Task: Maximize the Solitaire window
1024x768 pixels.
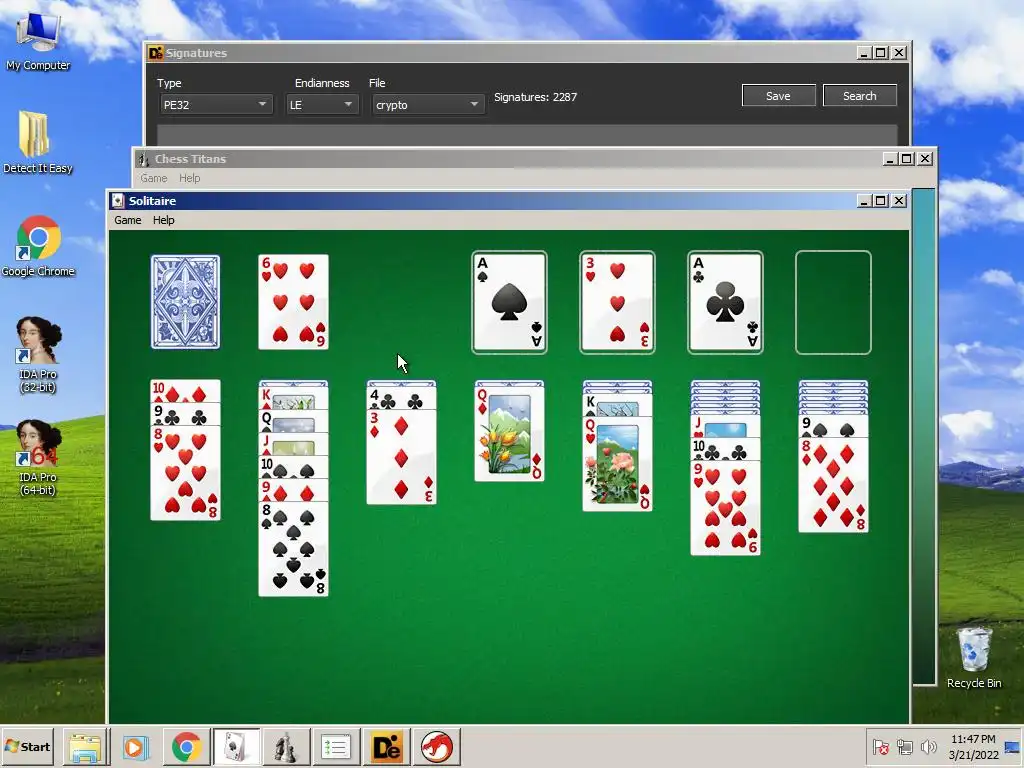Action: [x=881, y=200]
